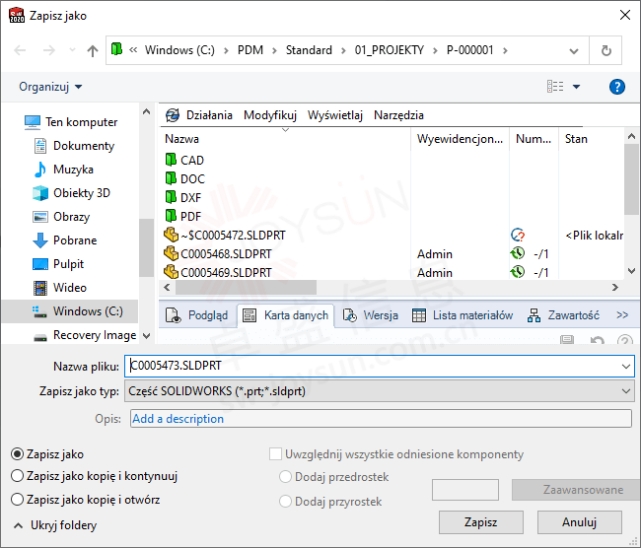641x548 pixels.
Task: Collapse folders with Ukryj foldery
Action: [x=56, y=525]
